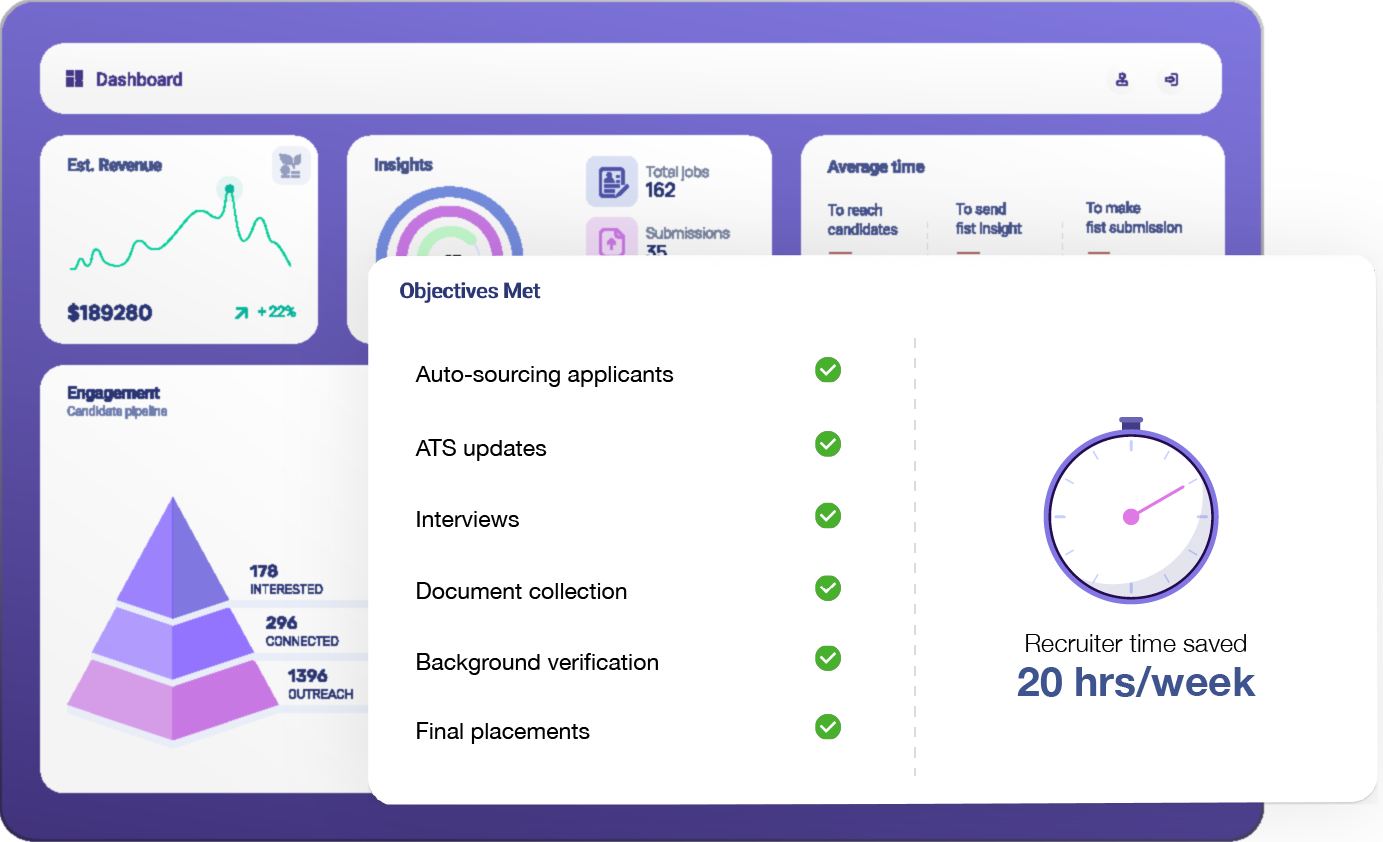Viewport: 1383px width, 842px height.
Task: Click the Dashboard grid icon in the header
Action: (73, 78)
